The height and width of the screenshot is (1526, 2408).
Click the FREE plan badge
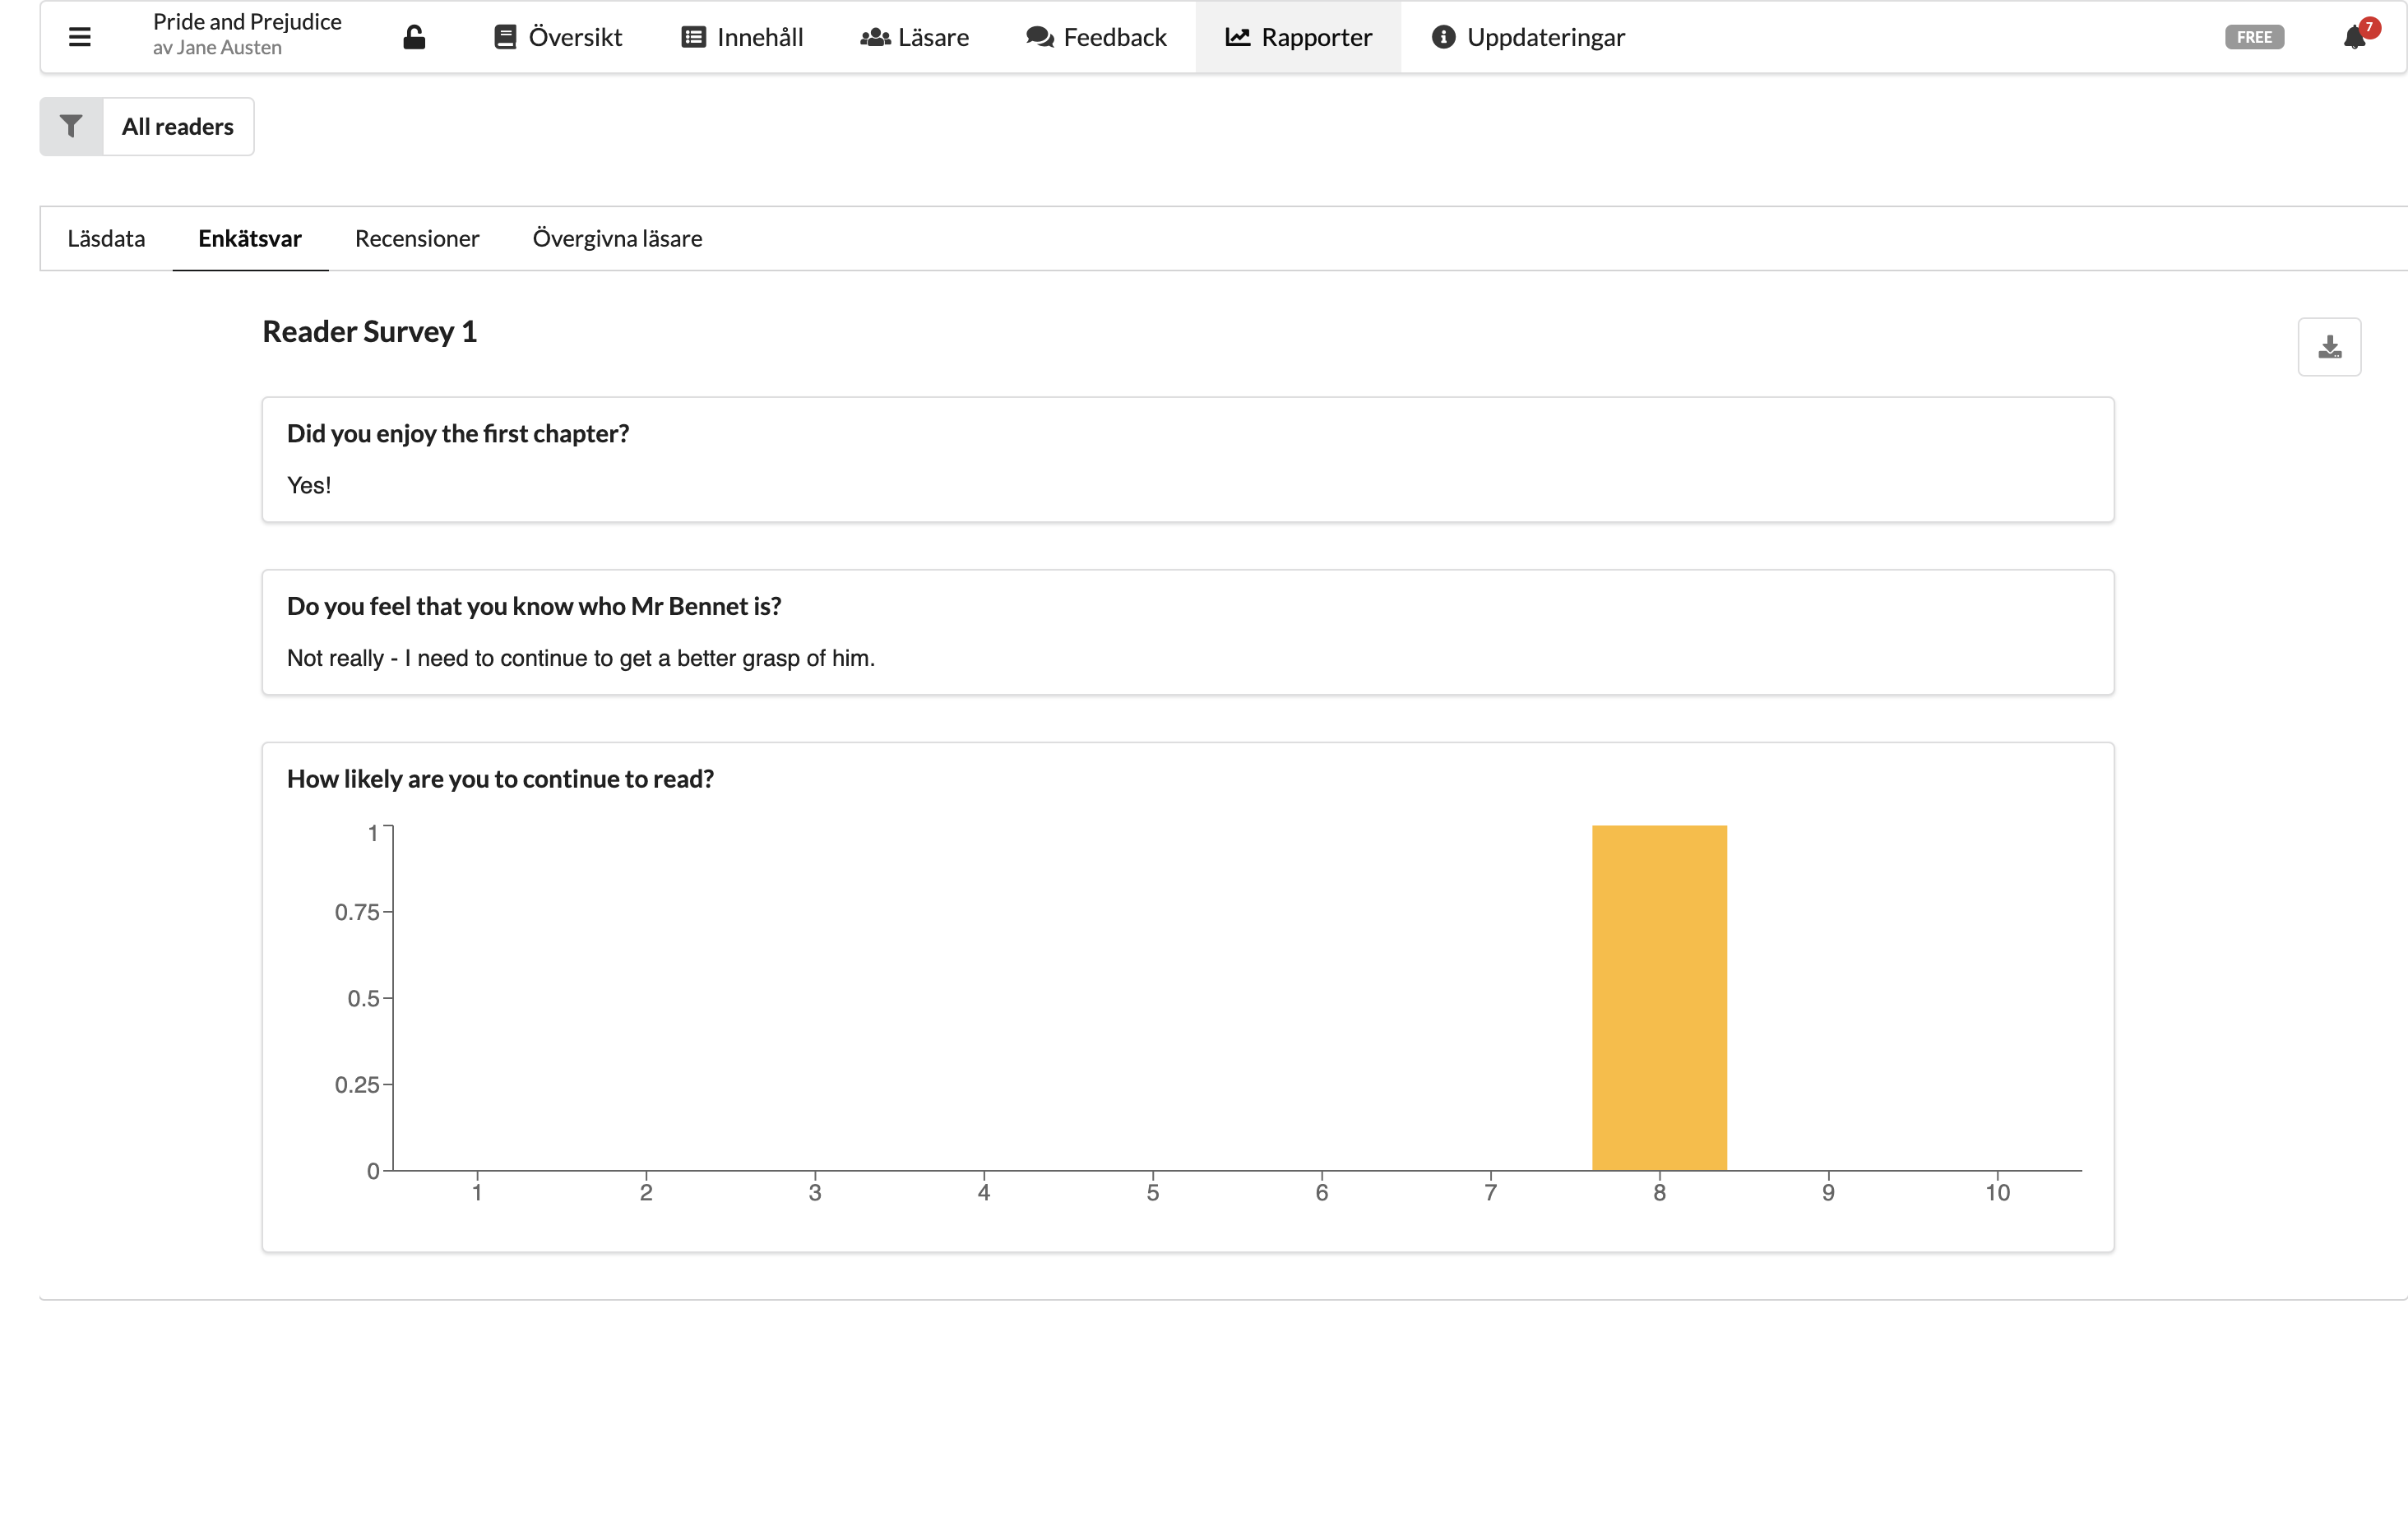pyautogui.click(x=2254, y=37)
